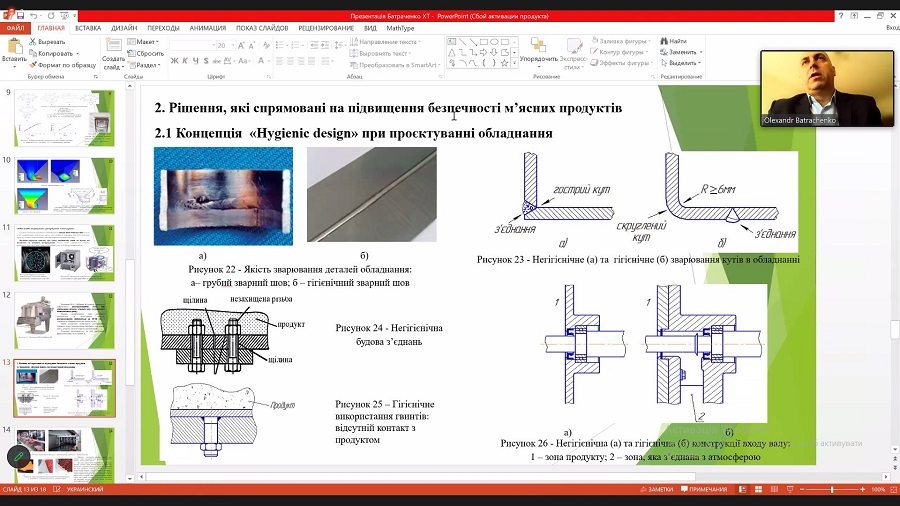The image size is (900, 506).
Task: Toggle underline Ч formatting
Action: (195, 61)
